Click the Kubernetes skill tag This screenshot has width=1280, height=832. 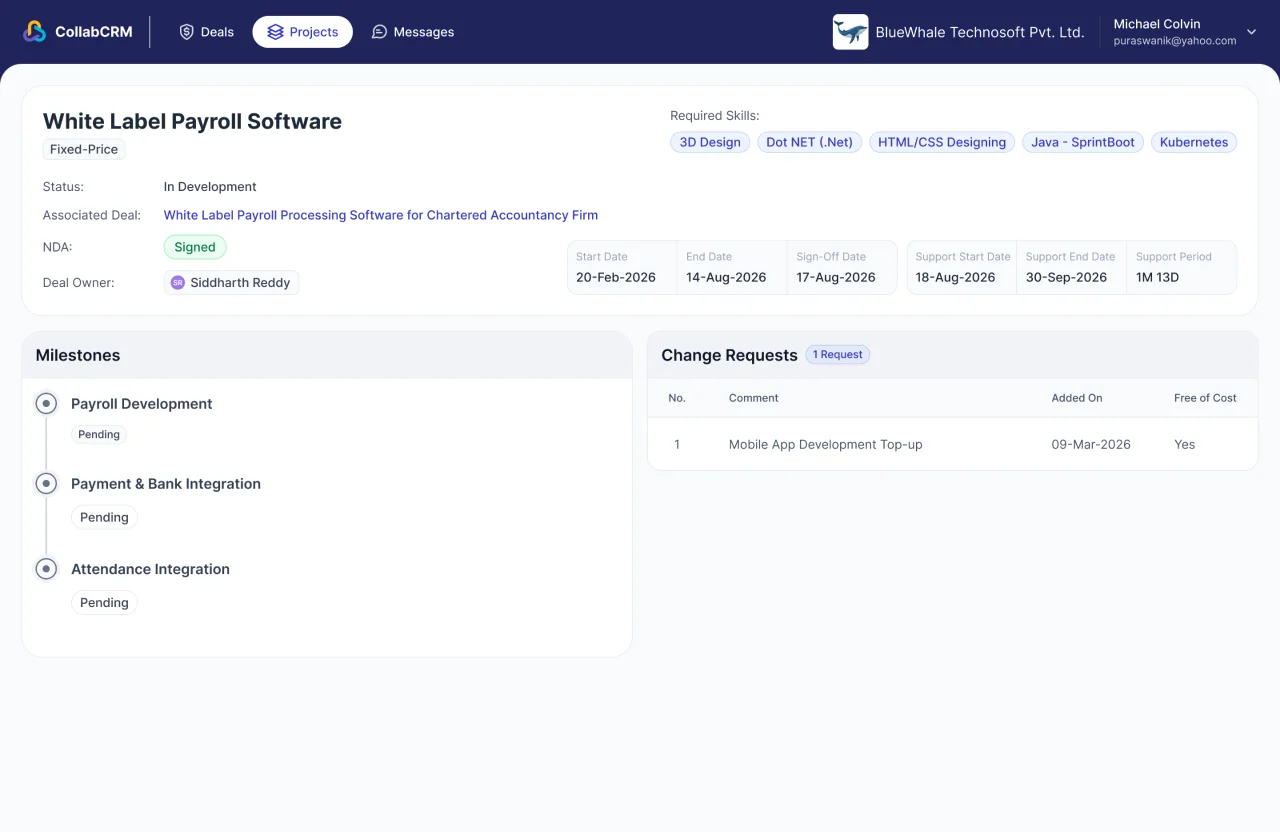(x=1194, y=142)
